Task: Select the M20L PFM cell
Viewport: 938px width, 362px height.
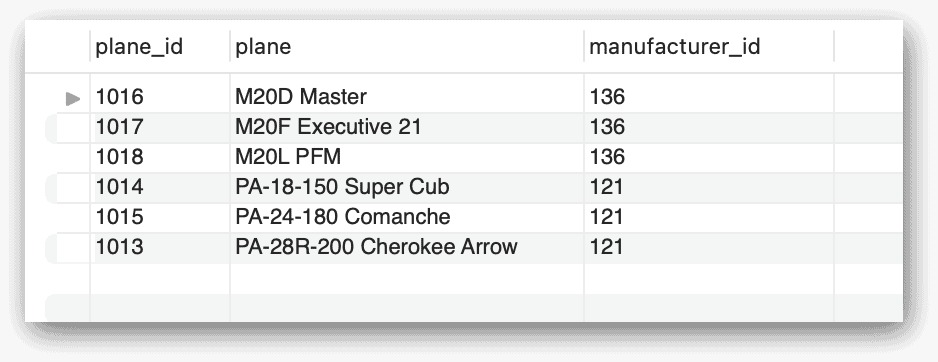Action: point(407,157)
